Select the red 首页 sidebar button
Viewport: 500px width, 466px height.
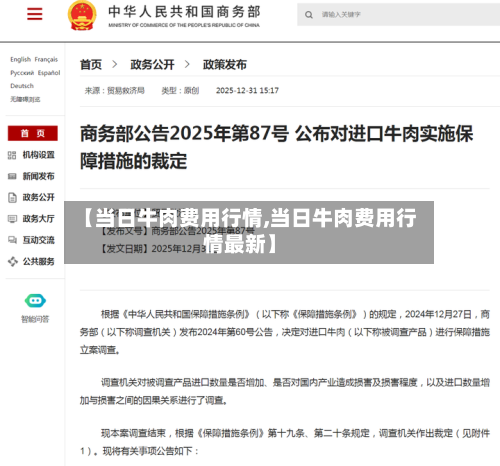[x=33, y=133]
